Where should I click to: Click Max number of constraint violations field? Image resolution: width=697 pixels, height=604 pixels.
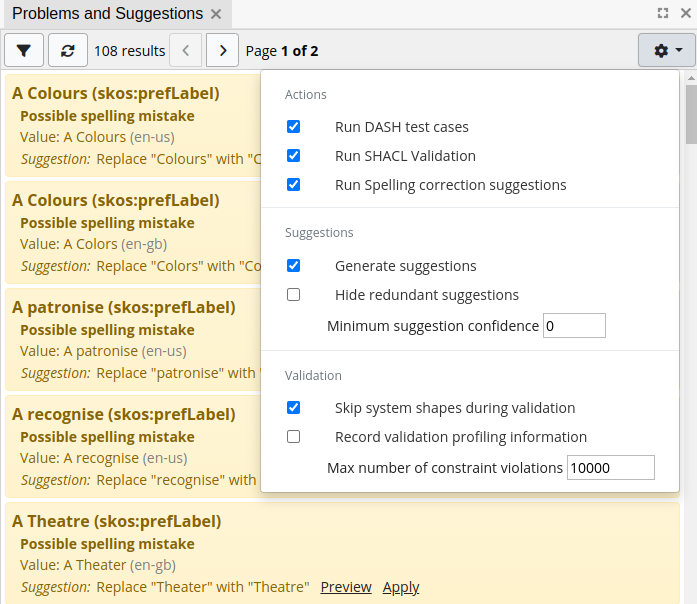click(610, 468)
